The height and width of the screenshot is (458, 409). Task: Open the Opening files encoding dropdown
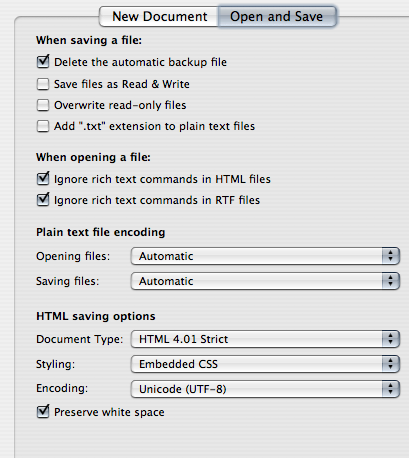265,256
